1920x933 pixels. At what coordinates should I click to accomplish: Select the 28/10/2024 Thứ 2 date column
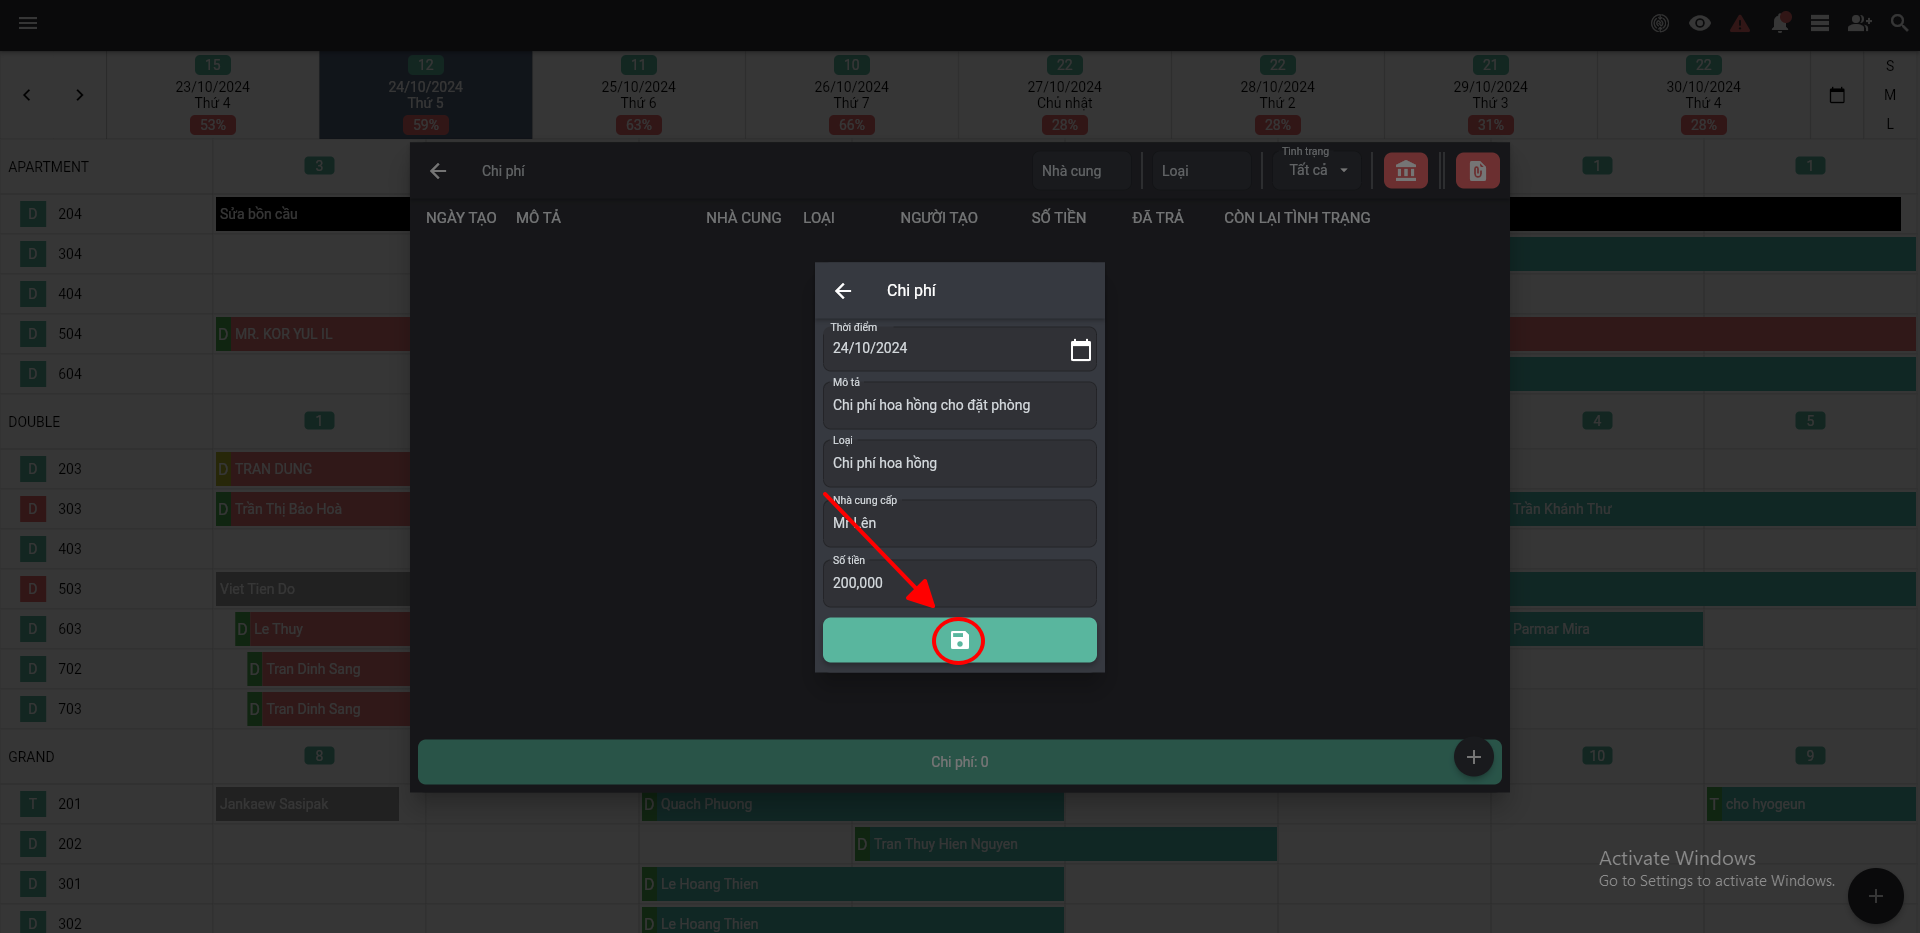1277,95
